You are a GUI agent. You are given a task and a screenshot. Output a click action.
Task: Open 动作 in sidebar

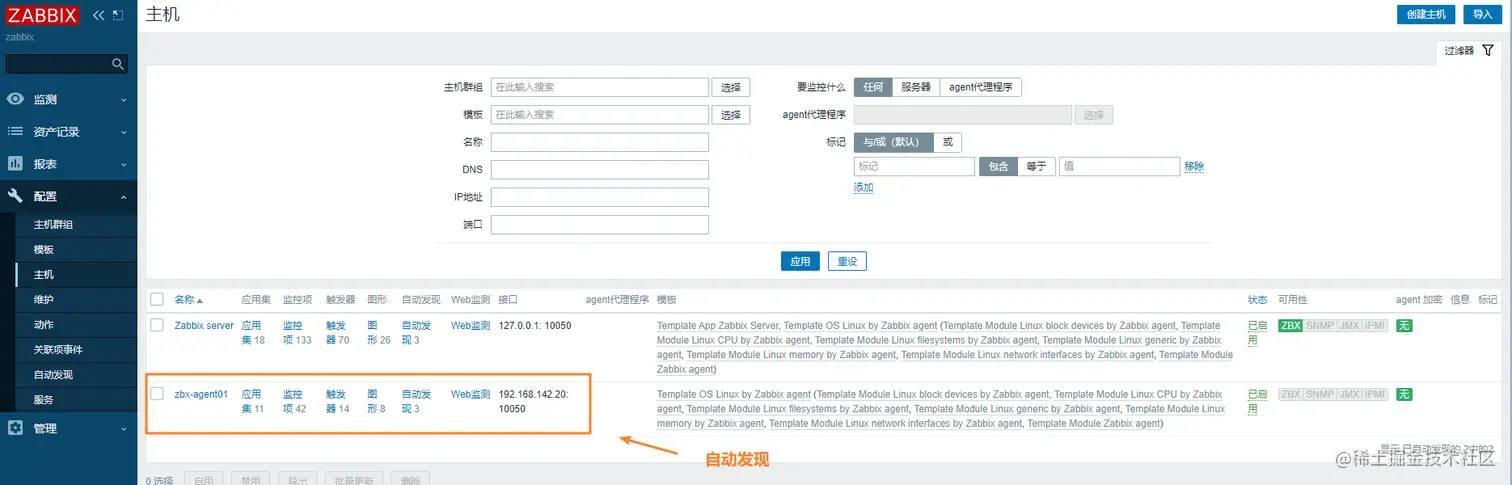43,324
